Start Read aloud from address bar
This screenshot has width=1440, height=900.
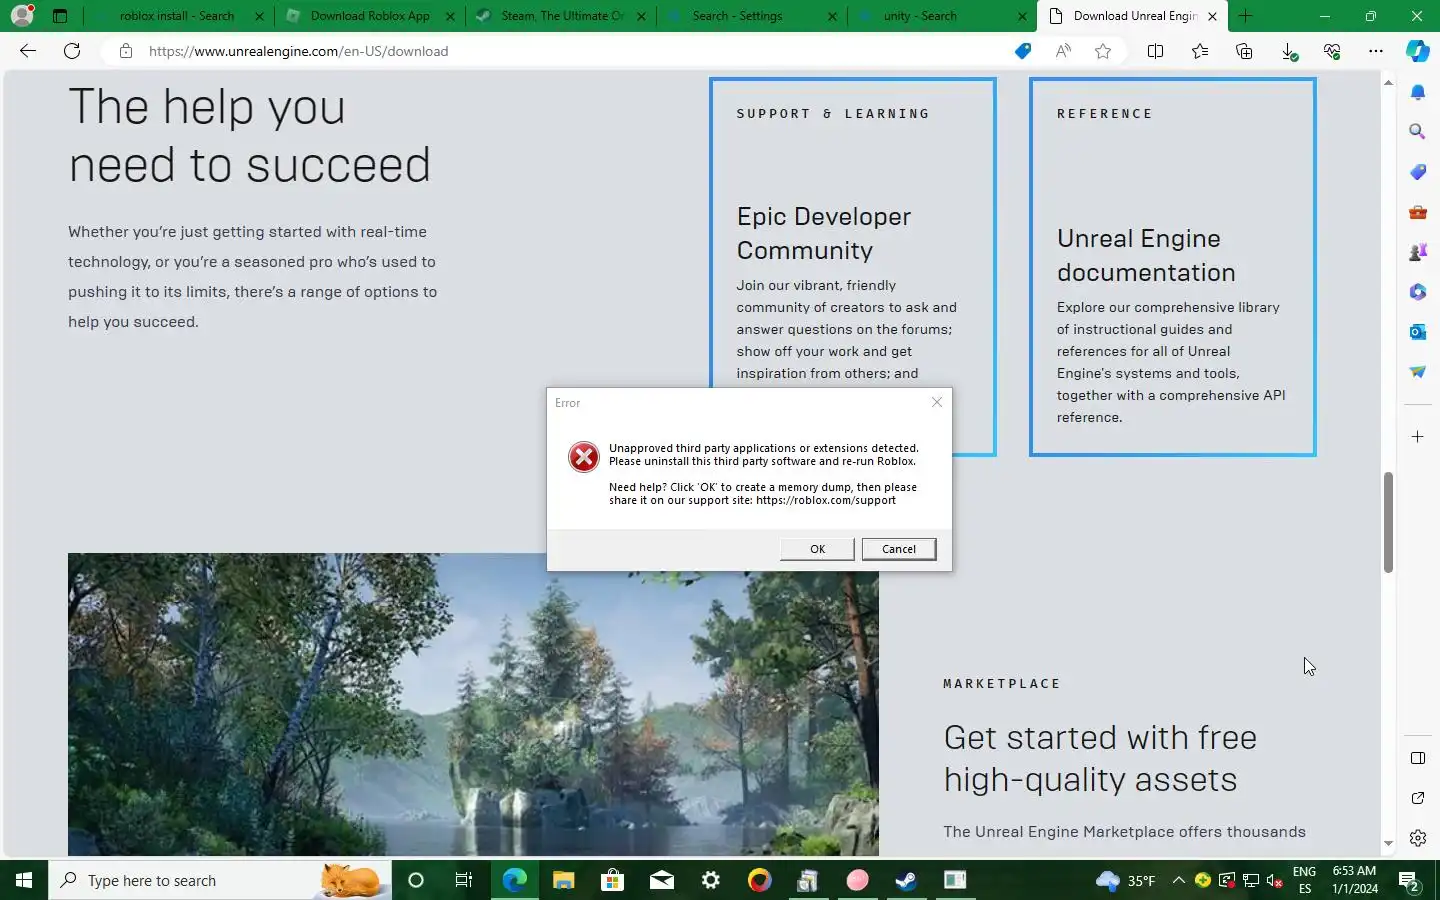pyautogui.click(x=1063, y=51)
